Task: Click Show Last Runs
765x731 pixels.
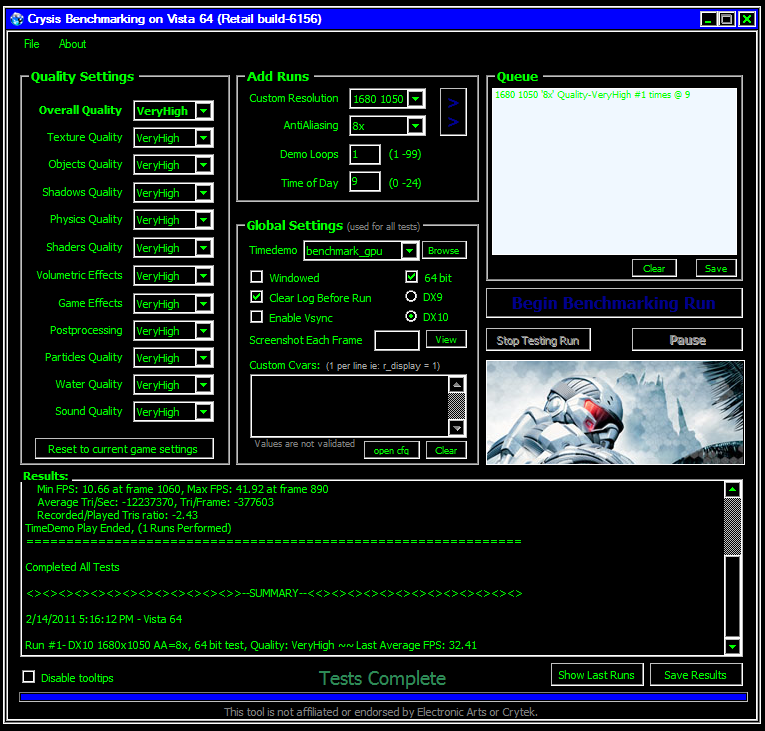Action: pos(597,675)
